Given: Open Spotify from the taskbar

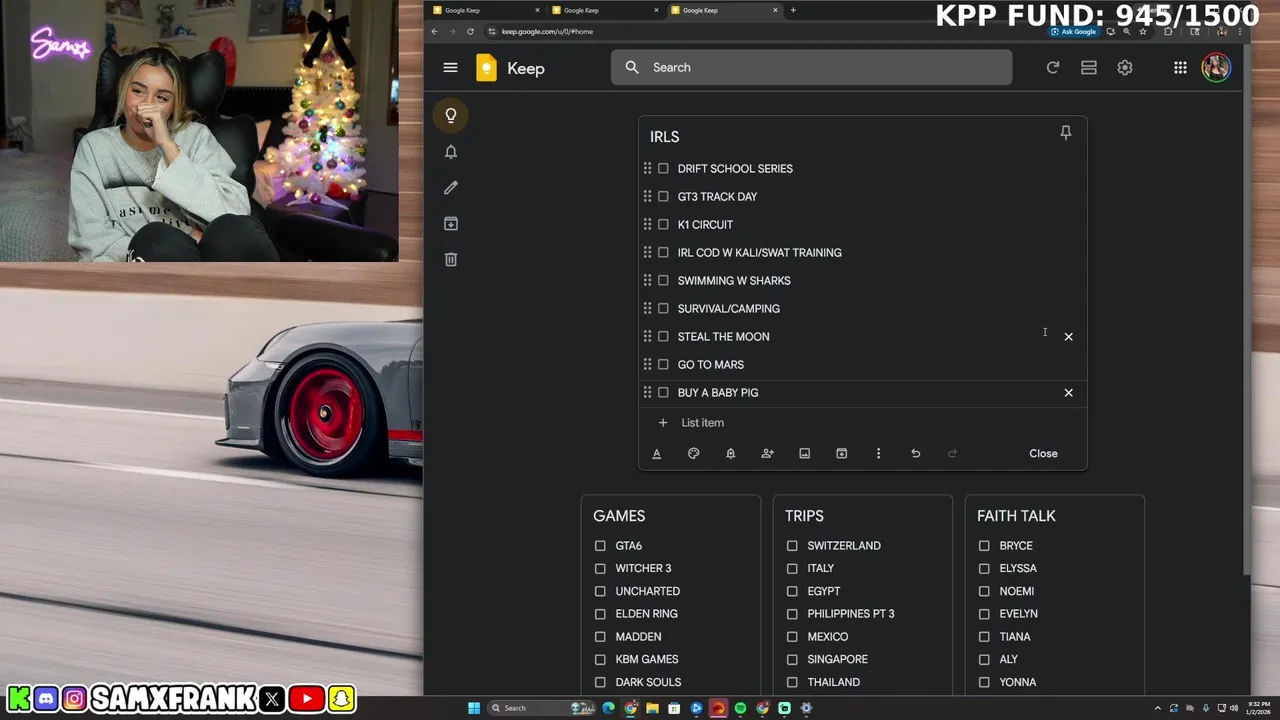Looking at the screenshot, I should pos(740,708).
